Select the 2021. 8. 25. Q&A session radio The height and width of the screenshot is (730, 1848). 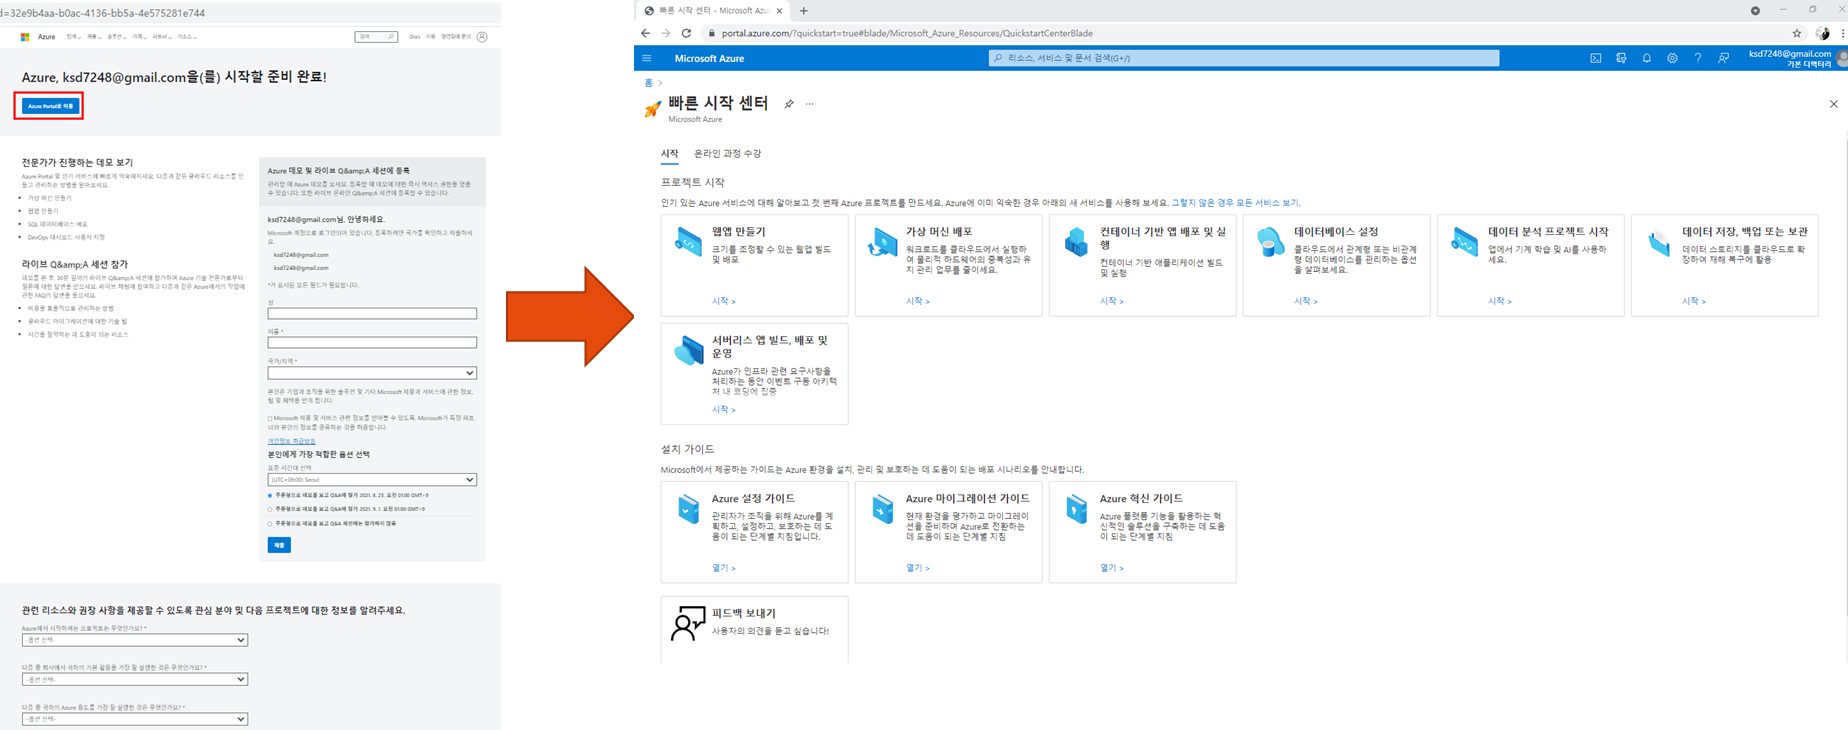coord(270,495)
